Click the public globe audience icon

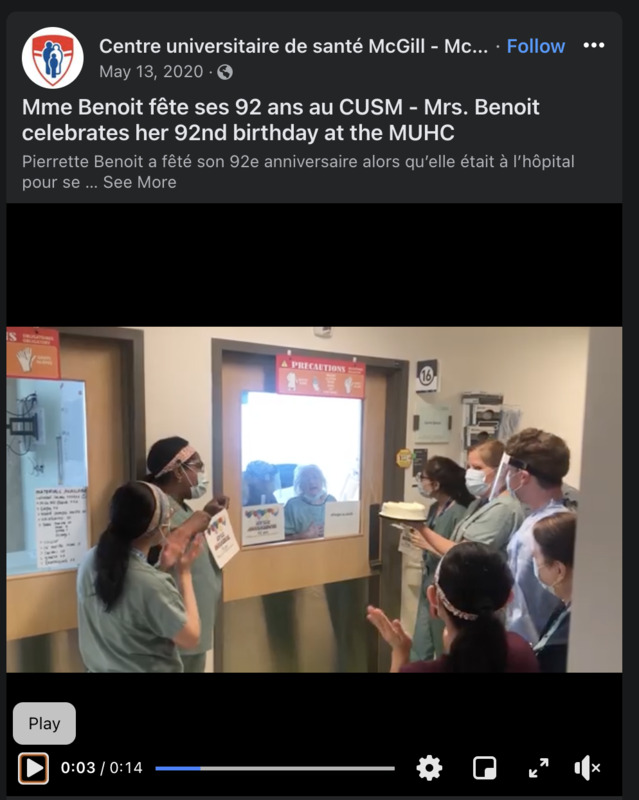[x=225, y=72]
